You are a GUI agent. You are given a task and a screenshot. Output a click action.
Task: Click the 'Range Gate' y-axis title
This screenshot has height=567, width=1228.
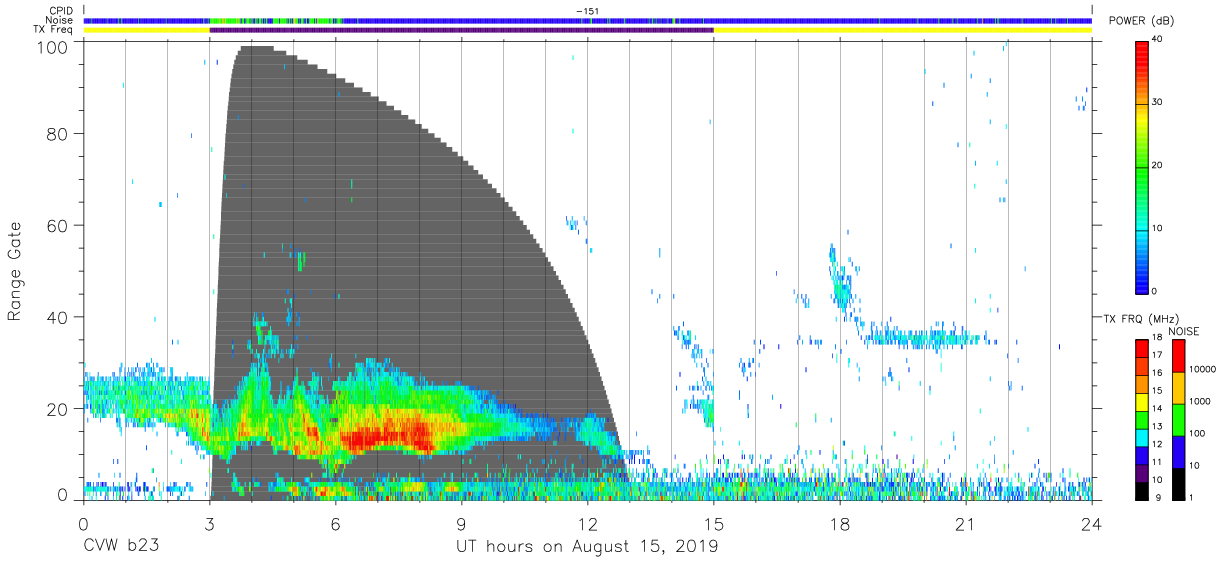pyautogui.click(x=15, y=271)
